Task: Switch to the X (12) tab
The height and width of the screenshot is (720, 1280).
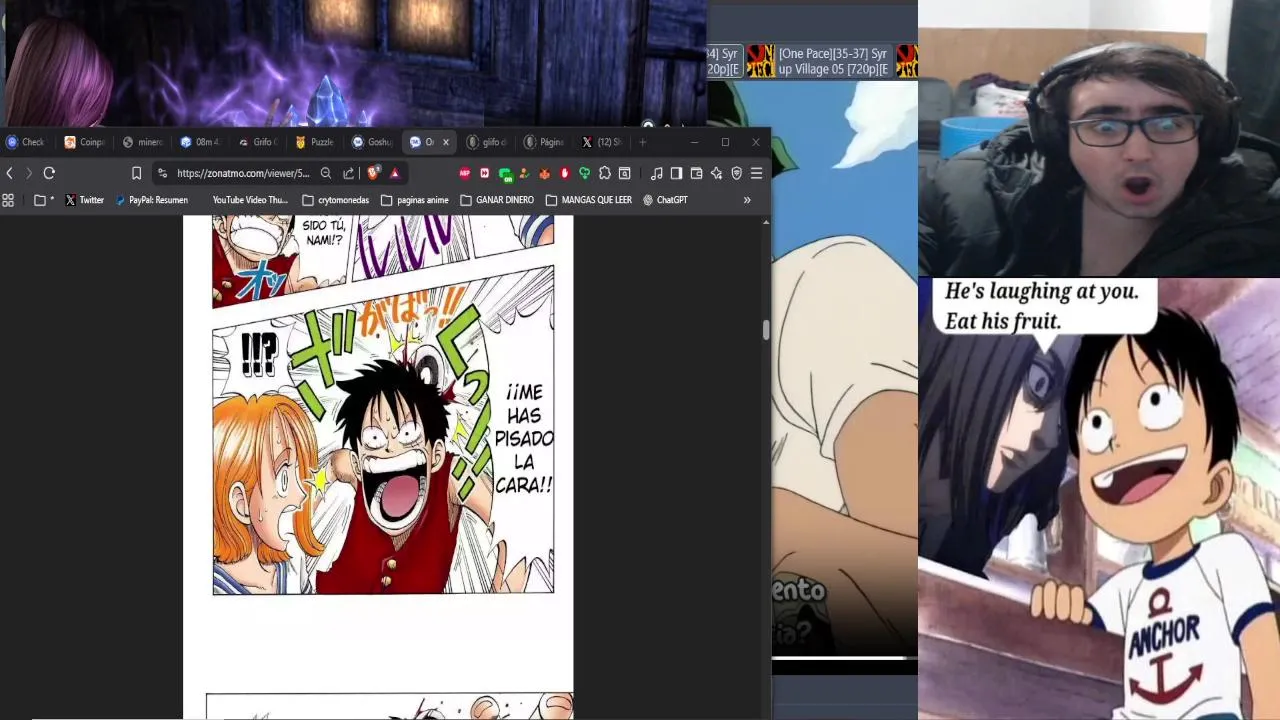Action: [x=603, y=142]
